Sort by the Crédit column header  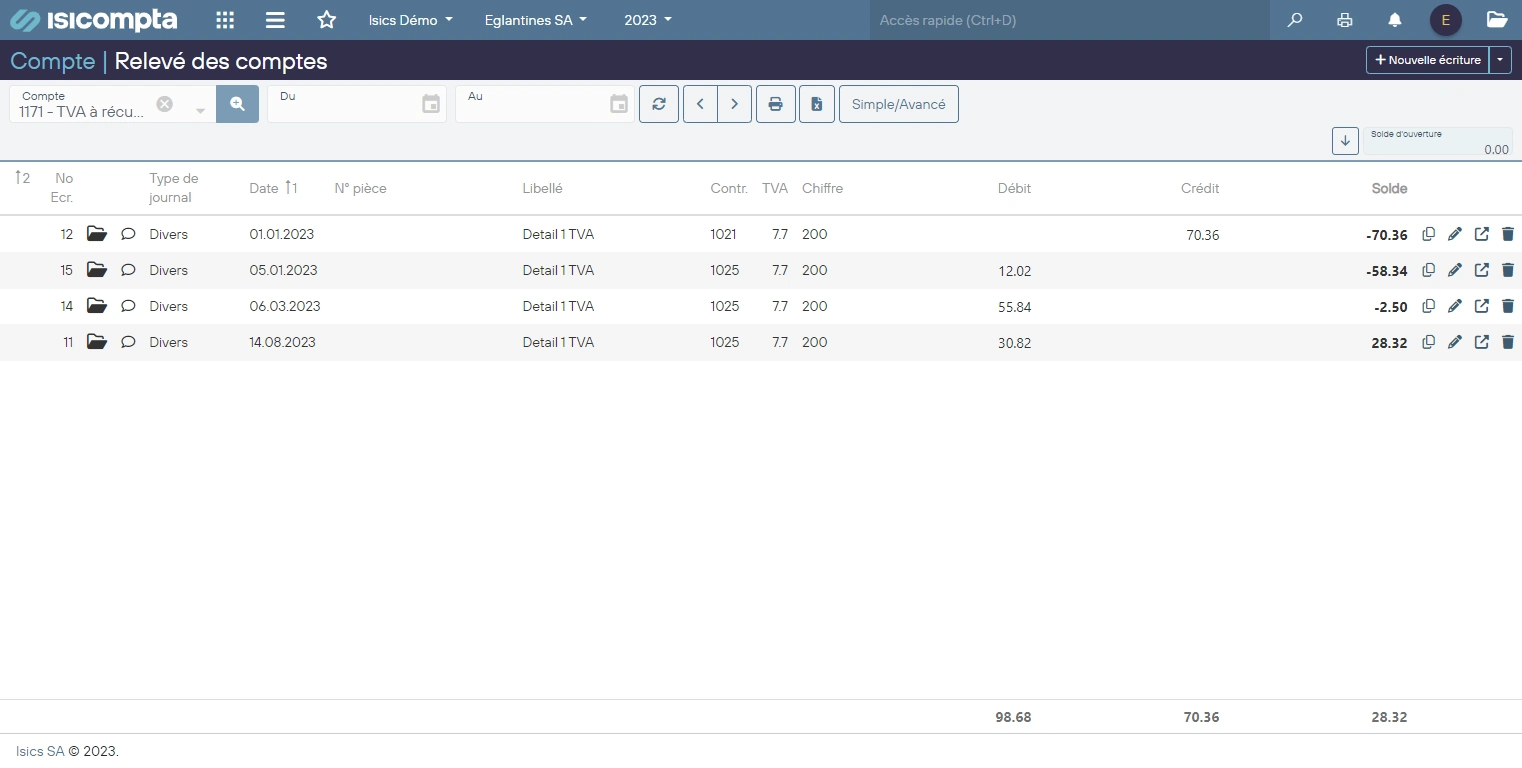[x=1200, y=188]
